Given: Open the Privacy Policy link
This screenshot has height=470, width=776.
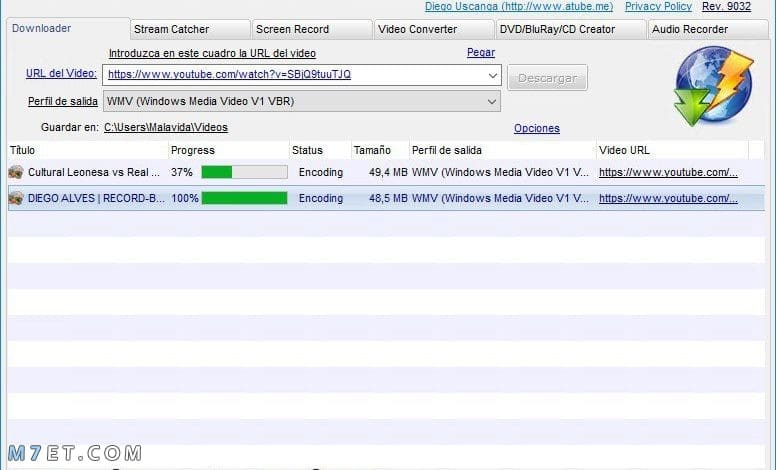Looking at the screenshot, I should 658,6.
